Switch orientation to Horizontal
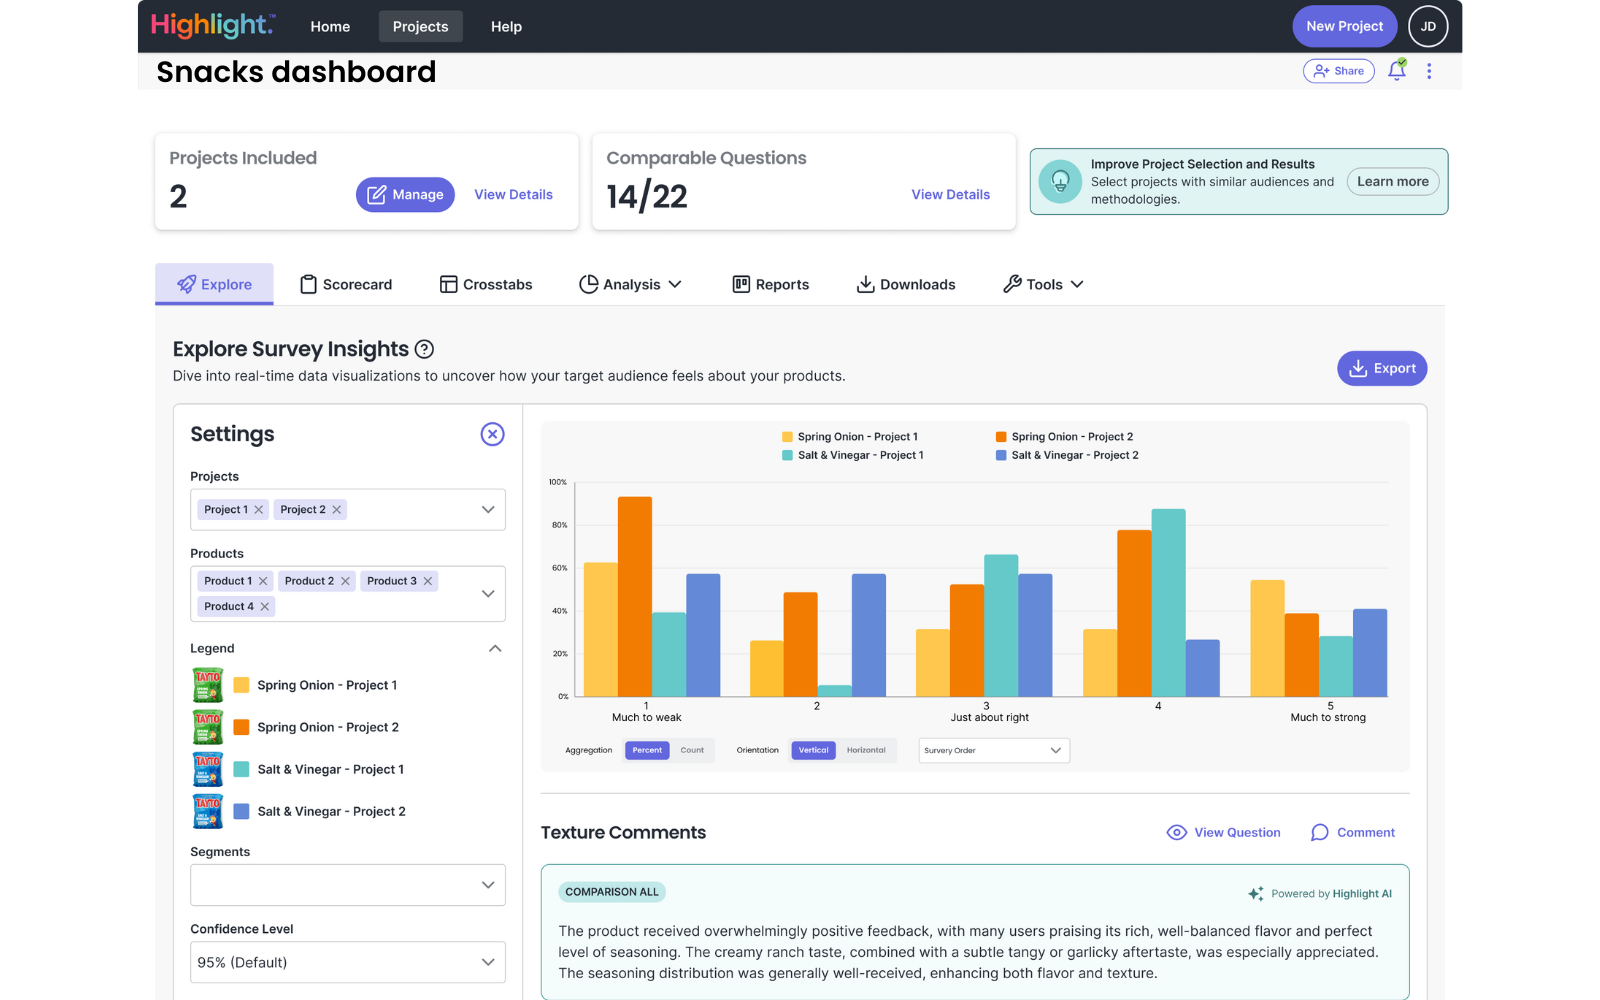 coord(866,750)
